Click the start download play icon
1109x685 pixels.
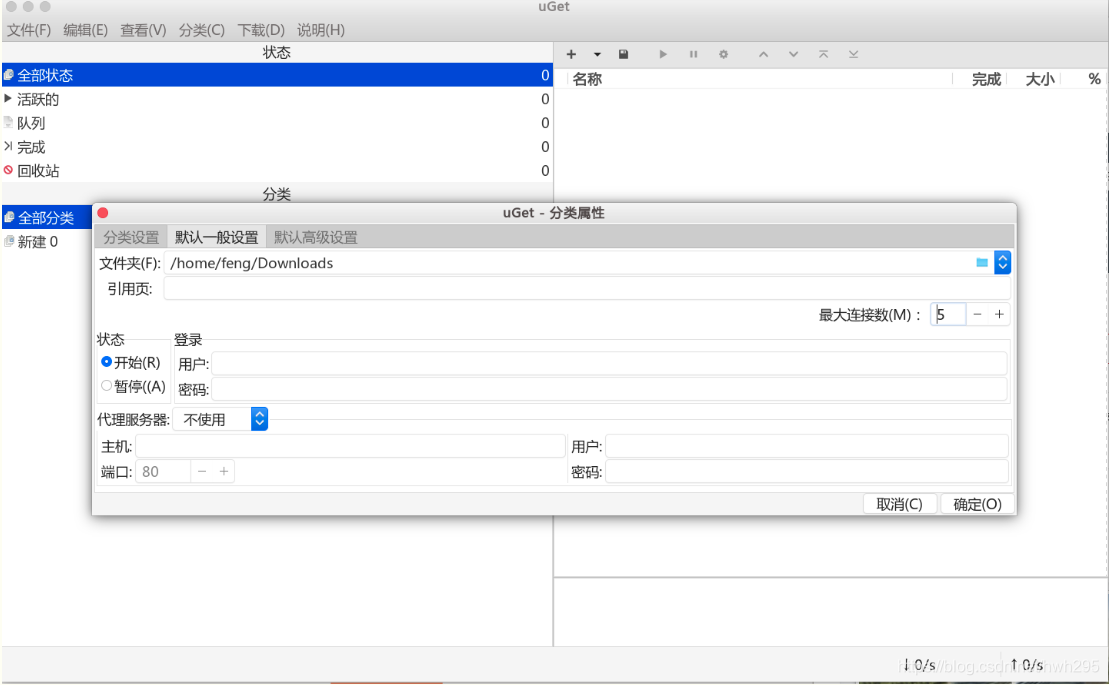coord(663,54)
